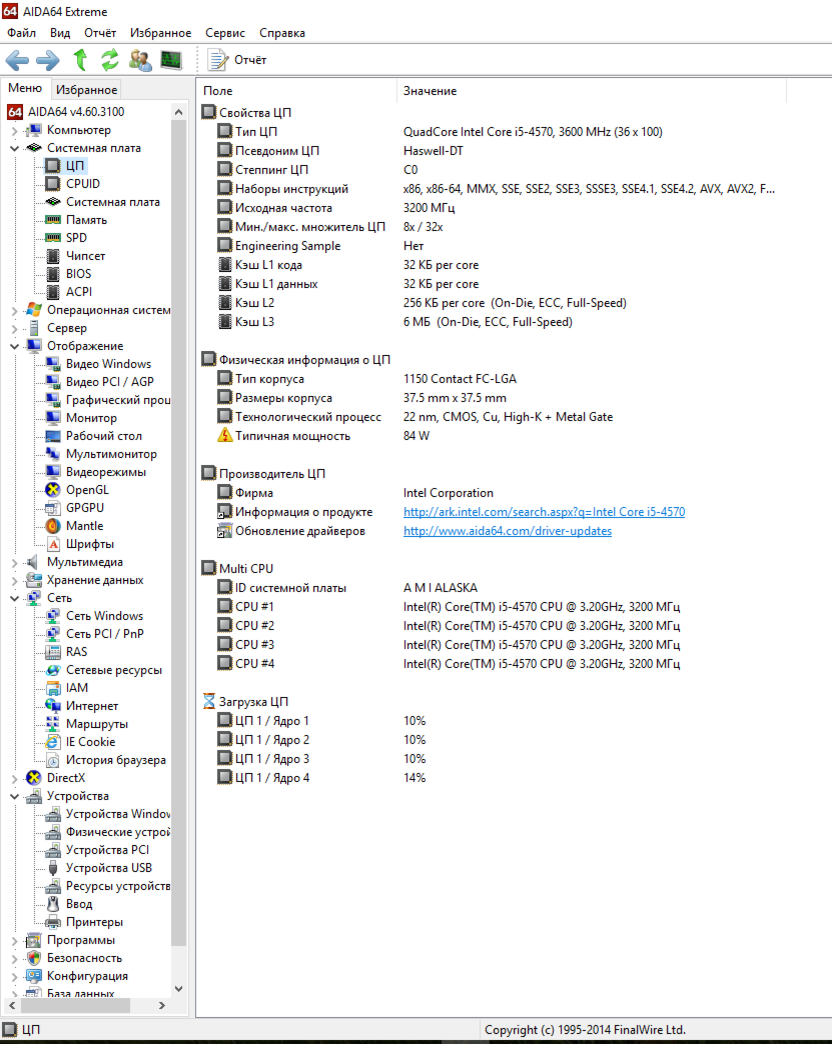Viewport: 832px width, 1044px height.
Task: Select the Ввод mouse icon
Action: coord(53,904)
